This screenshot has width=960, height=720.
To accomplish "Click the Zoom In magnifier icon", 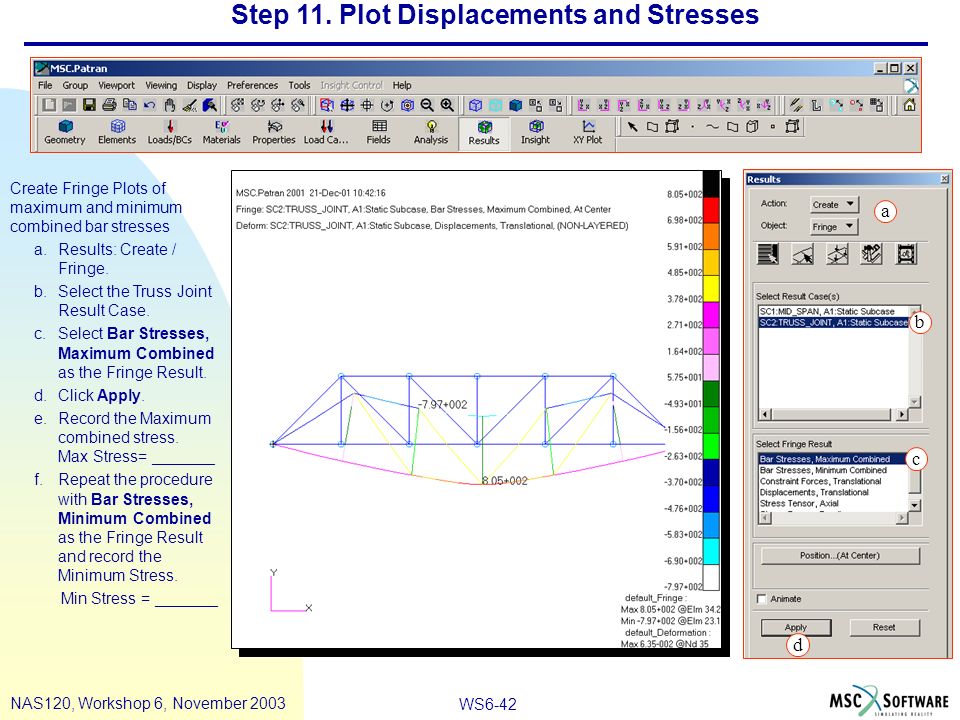I will [x=447, y=105].
